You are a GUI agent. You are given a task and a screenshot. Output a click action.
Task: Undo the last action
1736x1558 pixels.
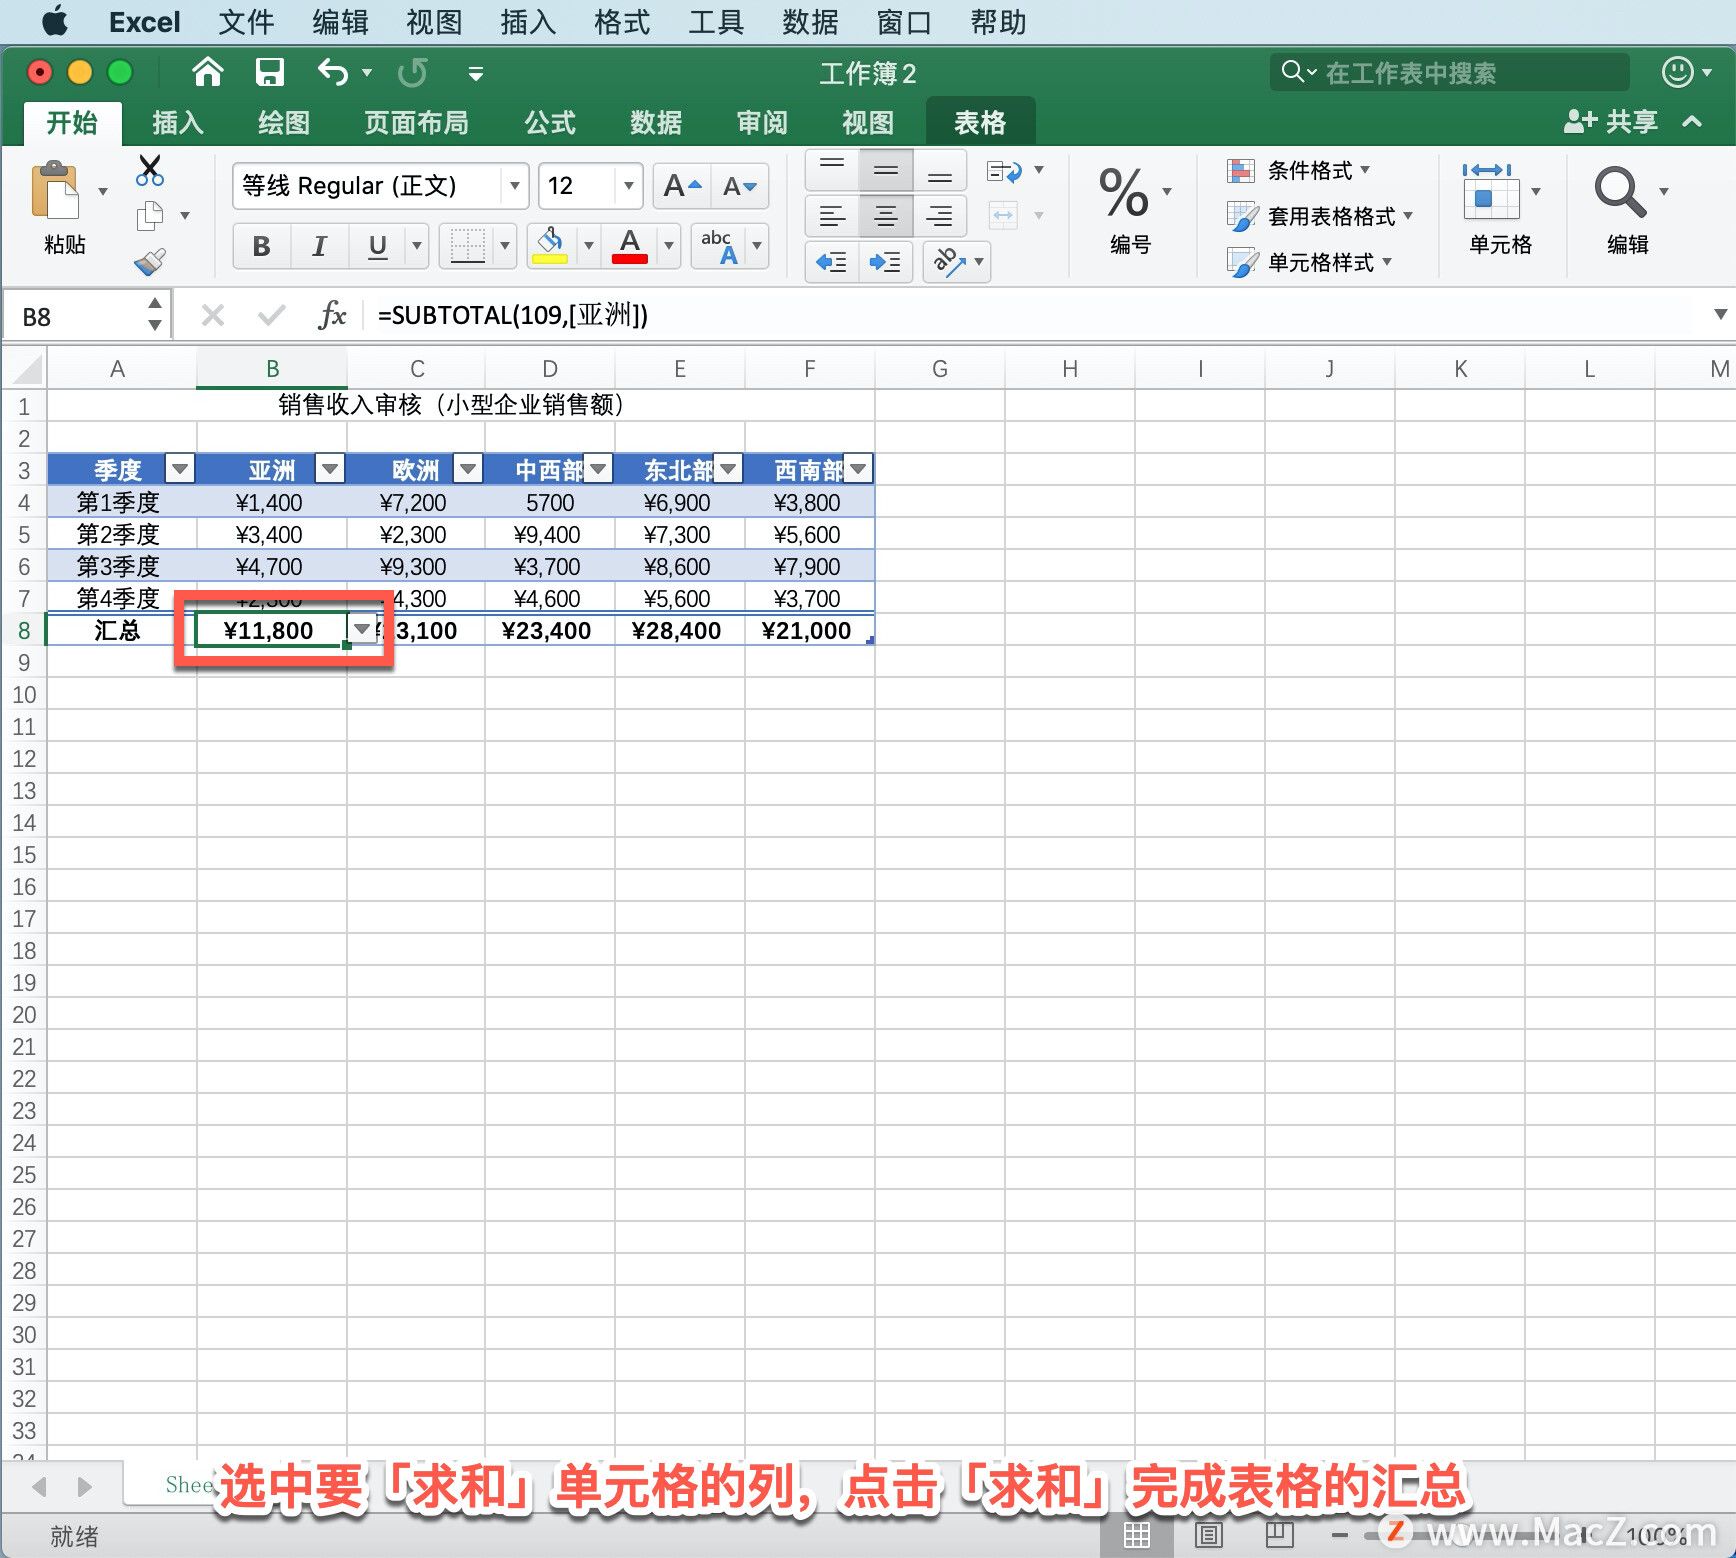pos(333,72)
